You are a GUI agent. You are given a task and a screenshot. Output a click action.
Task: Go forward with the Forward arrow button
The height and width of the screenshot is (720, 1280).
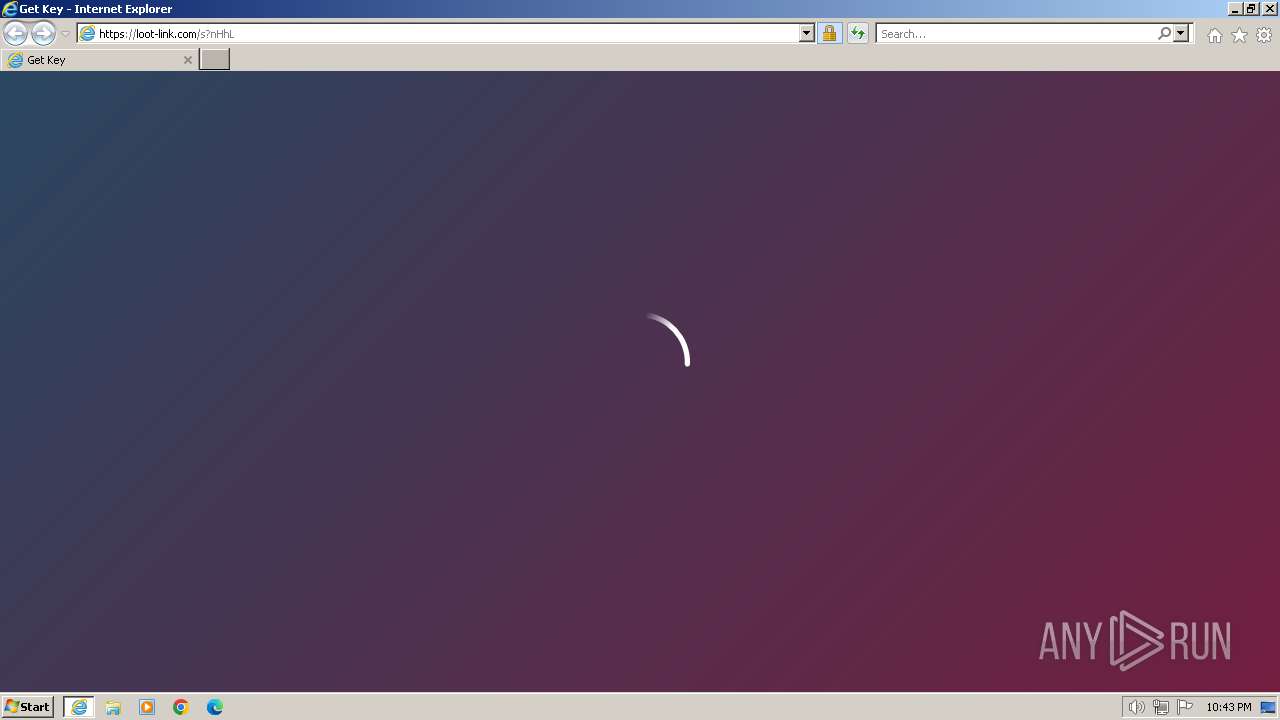click(43, 33)
